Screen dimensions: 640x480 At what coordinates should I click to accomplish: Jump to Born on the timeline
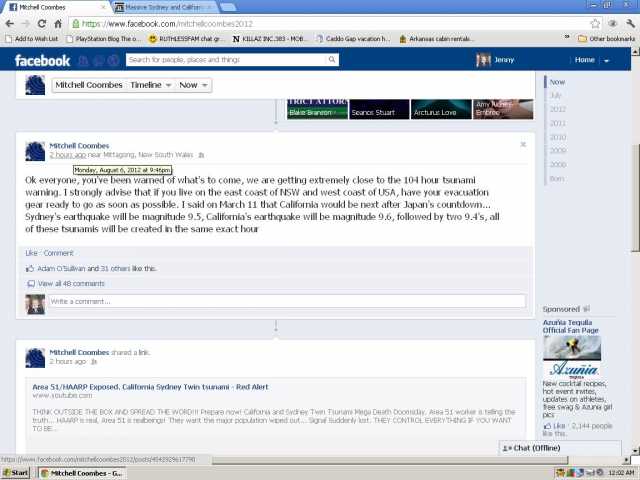click(557, 179)
